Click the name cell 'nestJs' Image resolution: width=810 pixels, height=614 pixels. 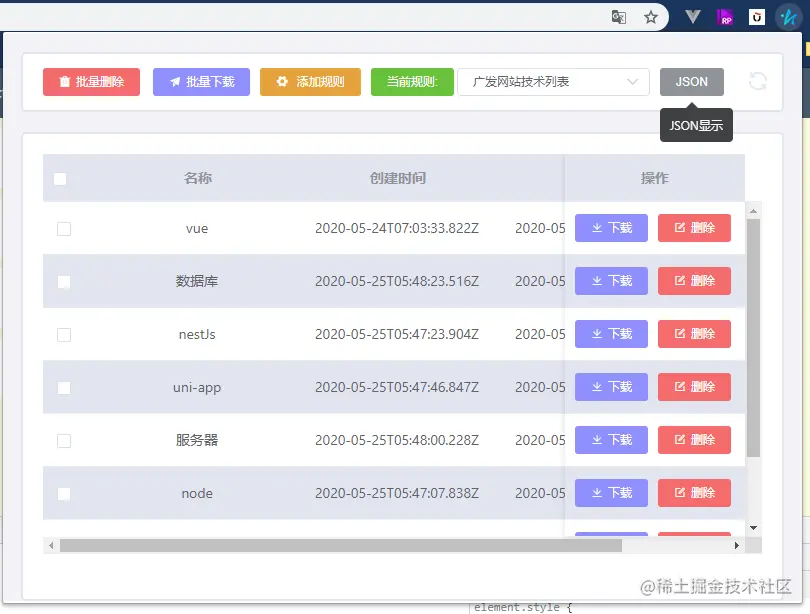coord(197,335)
